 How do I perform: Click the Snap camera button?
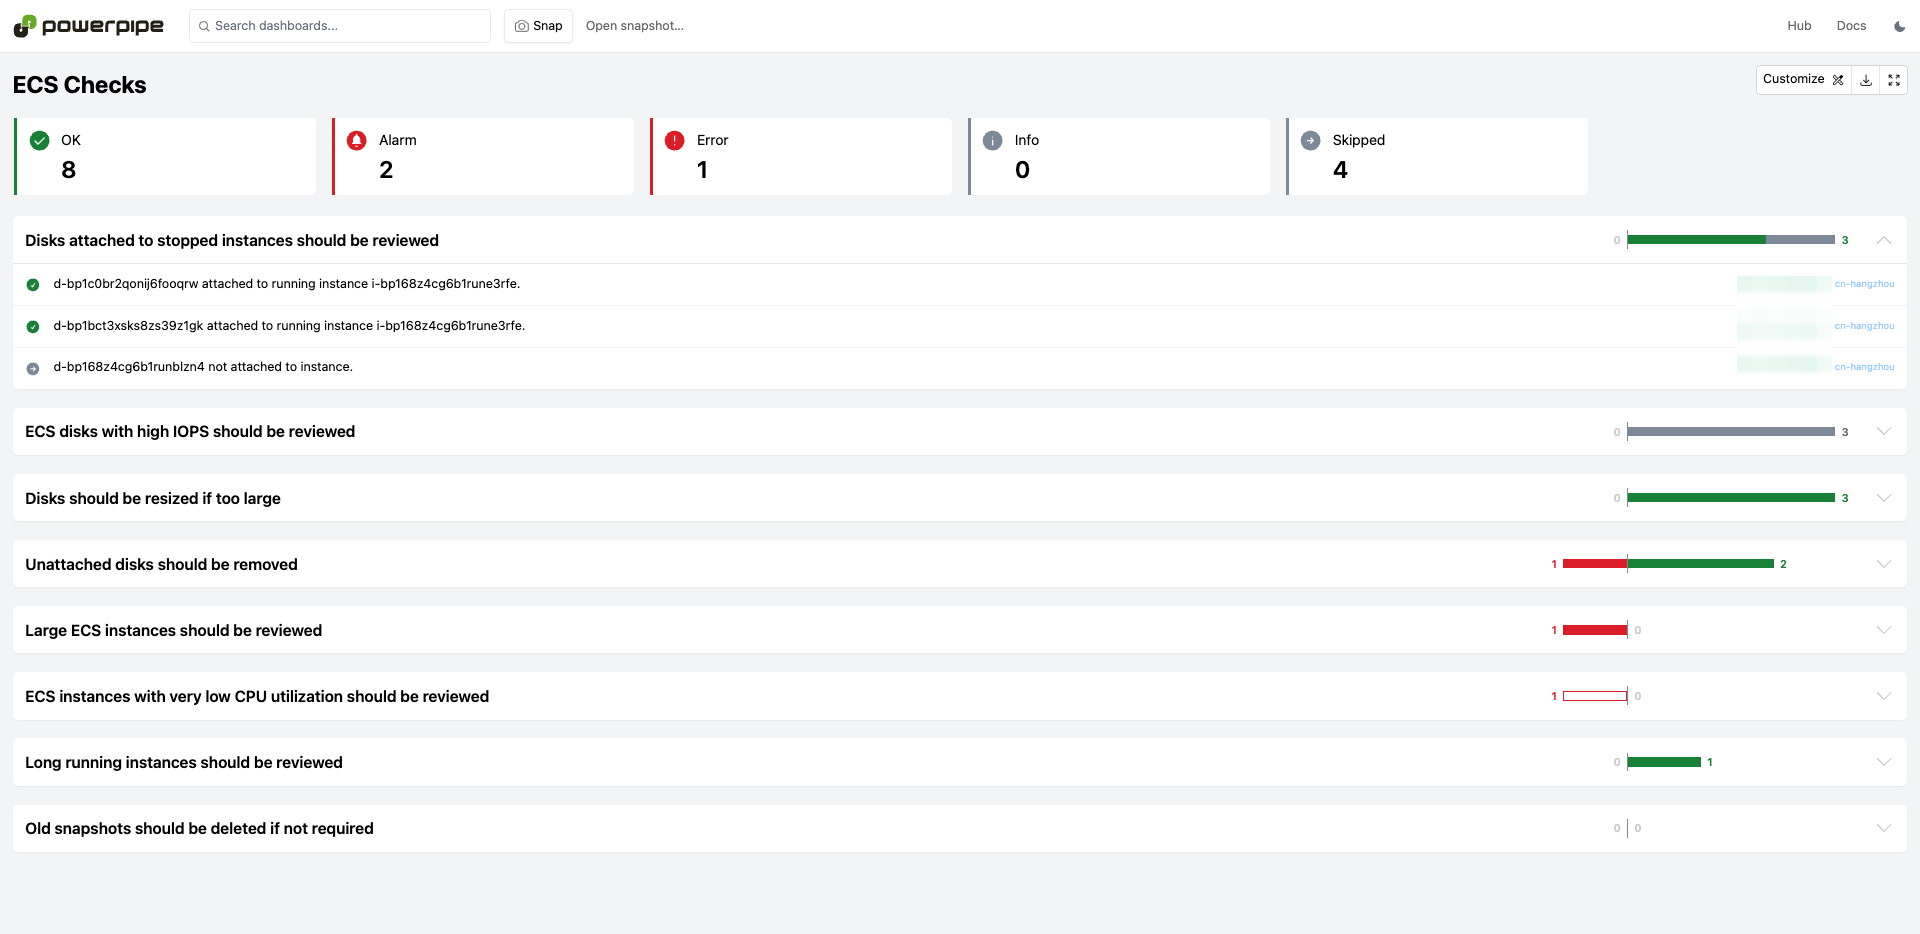coord(538,26)
